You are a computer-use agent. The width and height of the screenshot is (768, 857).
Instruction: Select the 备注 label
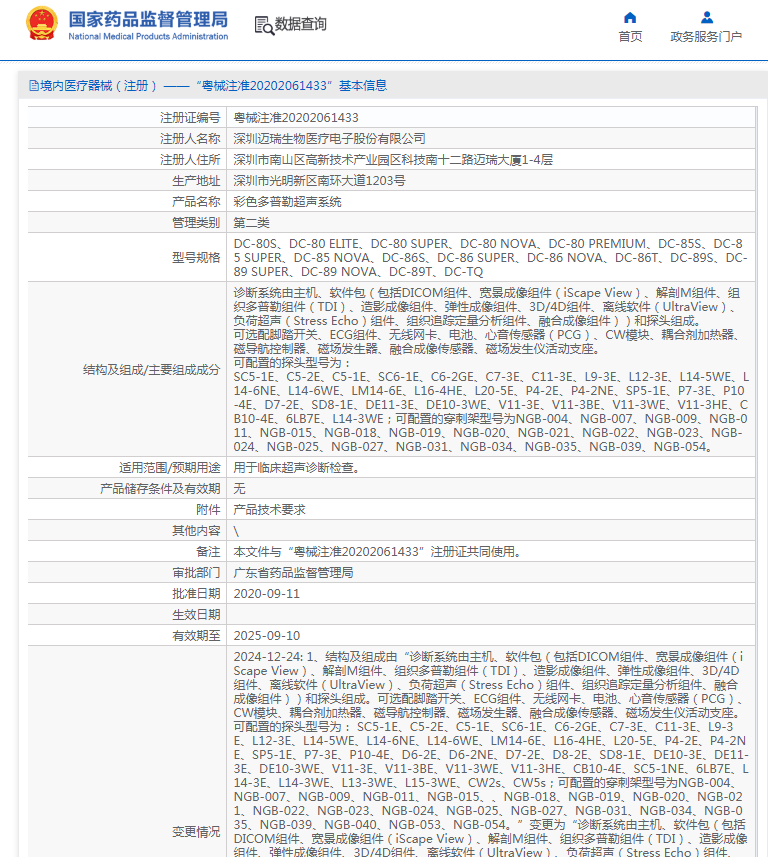point(208,552)
